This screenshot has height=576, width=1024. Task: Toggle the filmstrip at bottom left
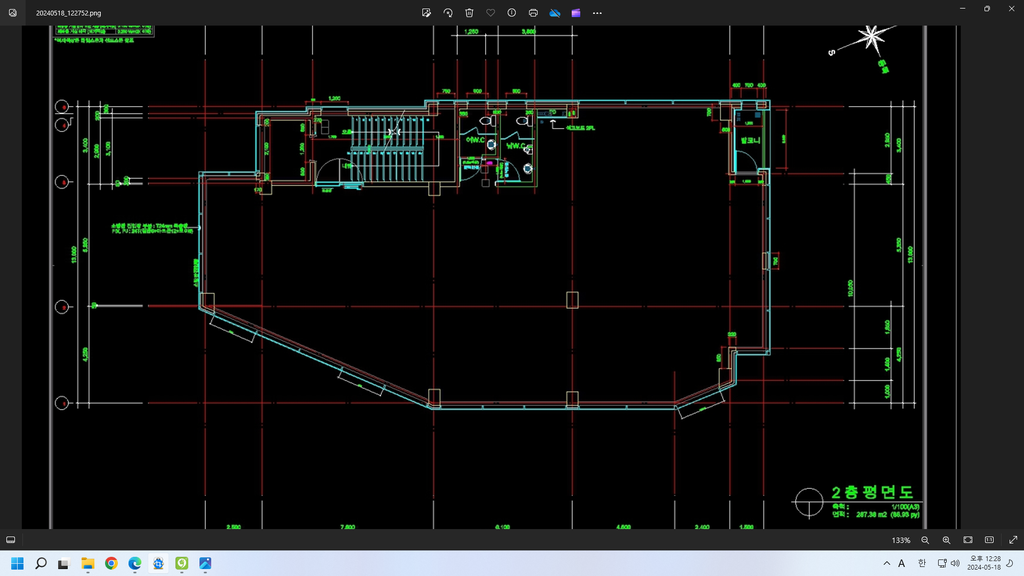[x=11, y=540]
